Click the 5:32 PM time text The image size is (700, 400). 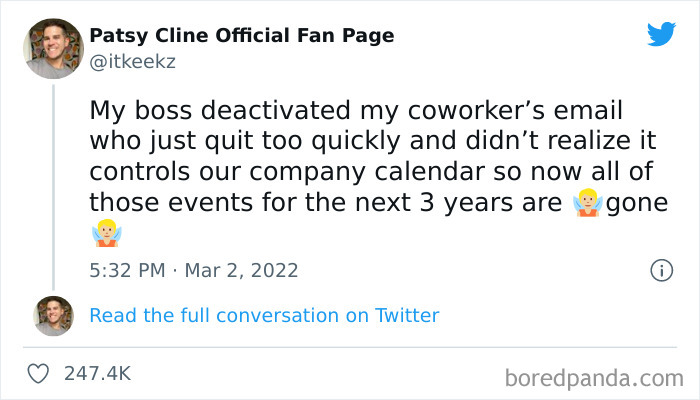pyautogui.click(x=125, y=270)
